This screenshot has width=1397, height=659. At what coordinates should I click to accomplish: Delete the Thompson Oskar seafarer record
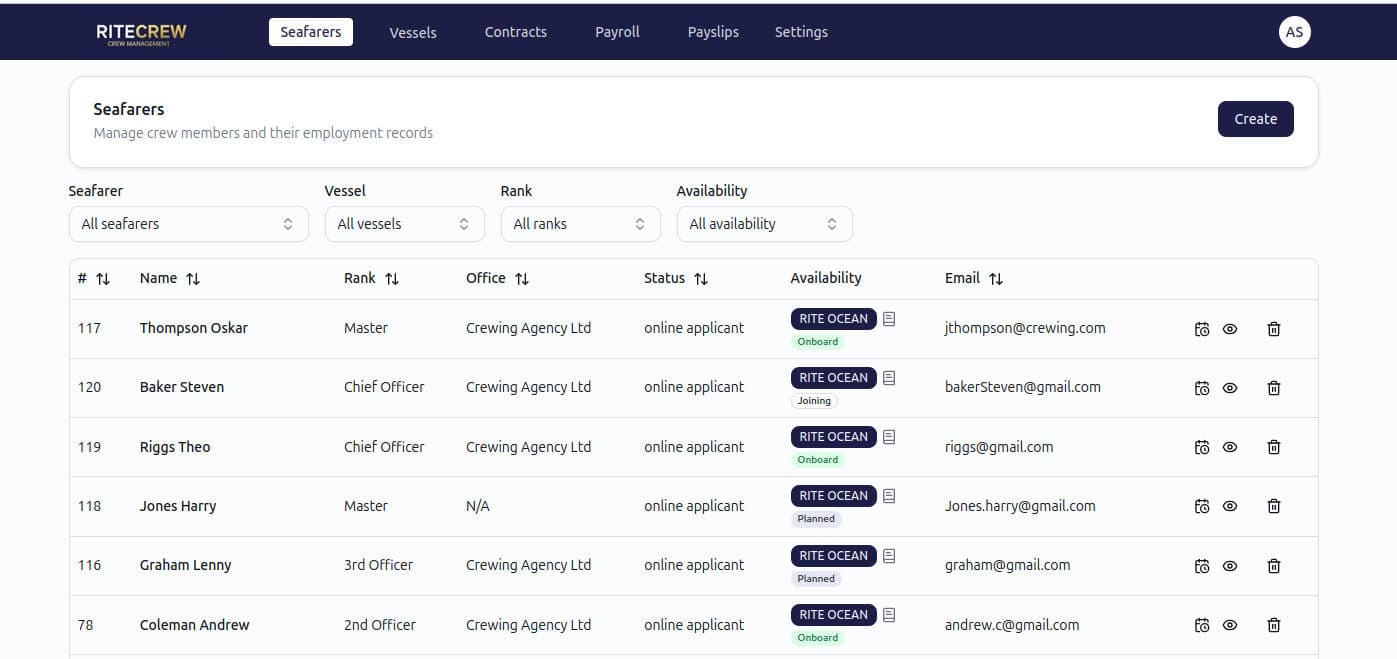[1273, 329]
